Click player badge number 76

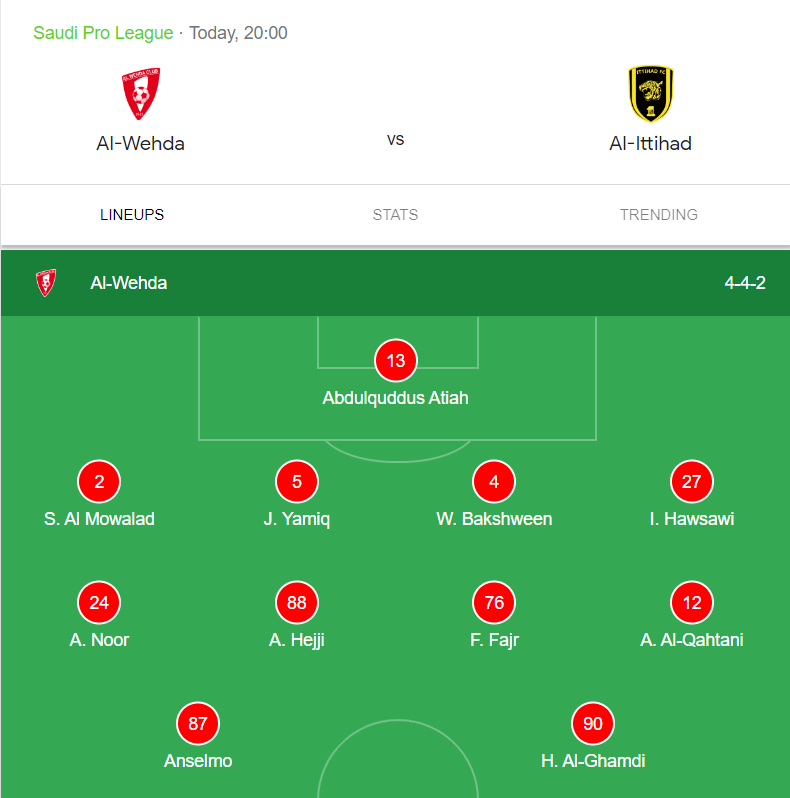tap(494, 603)
